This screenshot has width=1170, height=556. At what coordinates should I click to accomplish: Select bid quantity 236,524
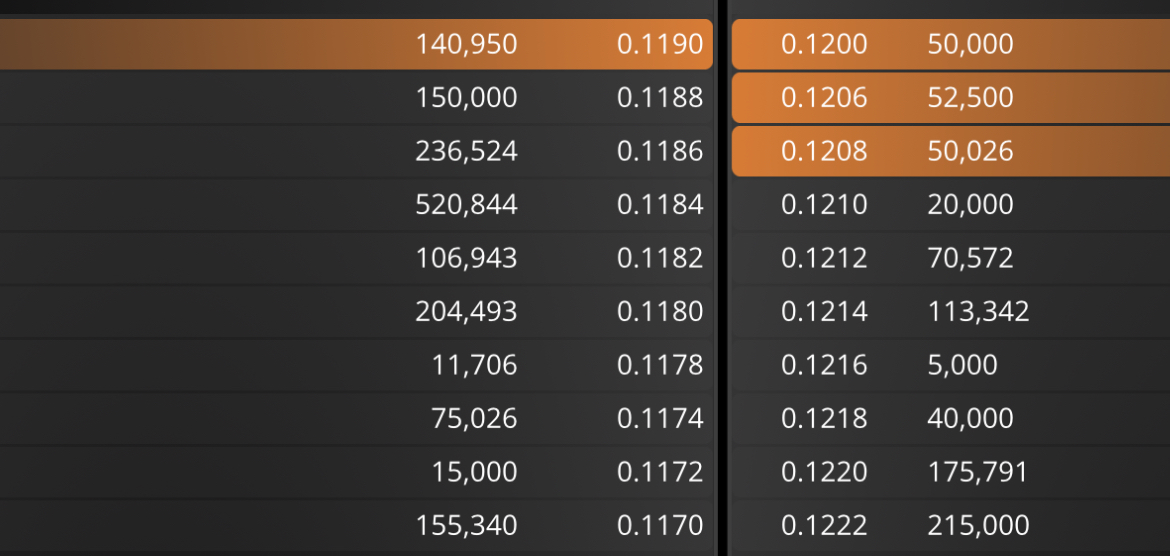coord(466,152)
